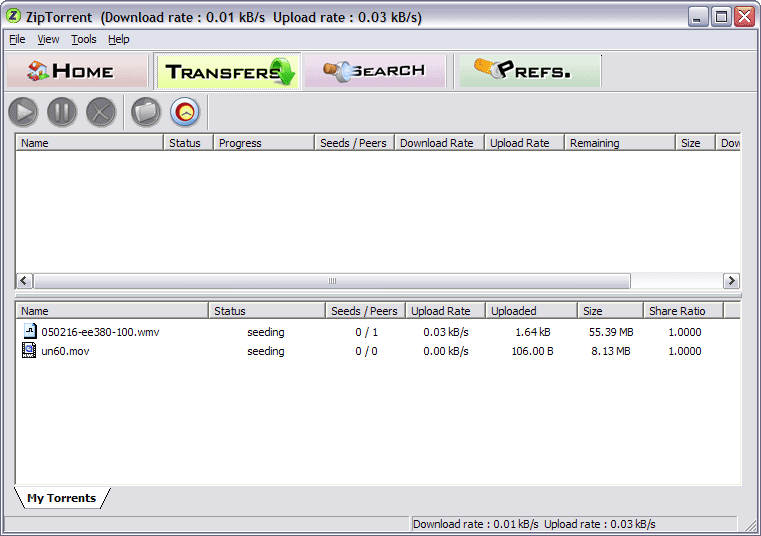This screenshot has width=761, height=536.
Task: Click the Cancel torrent X icon
Action: pyautogui.click(x=101, y=112)
